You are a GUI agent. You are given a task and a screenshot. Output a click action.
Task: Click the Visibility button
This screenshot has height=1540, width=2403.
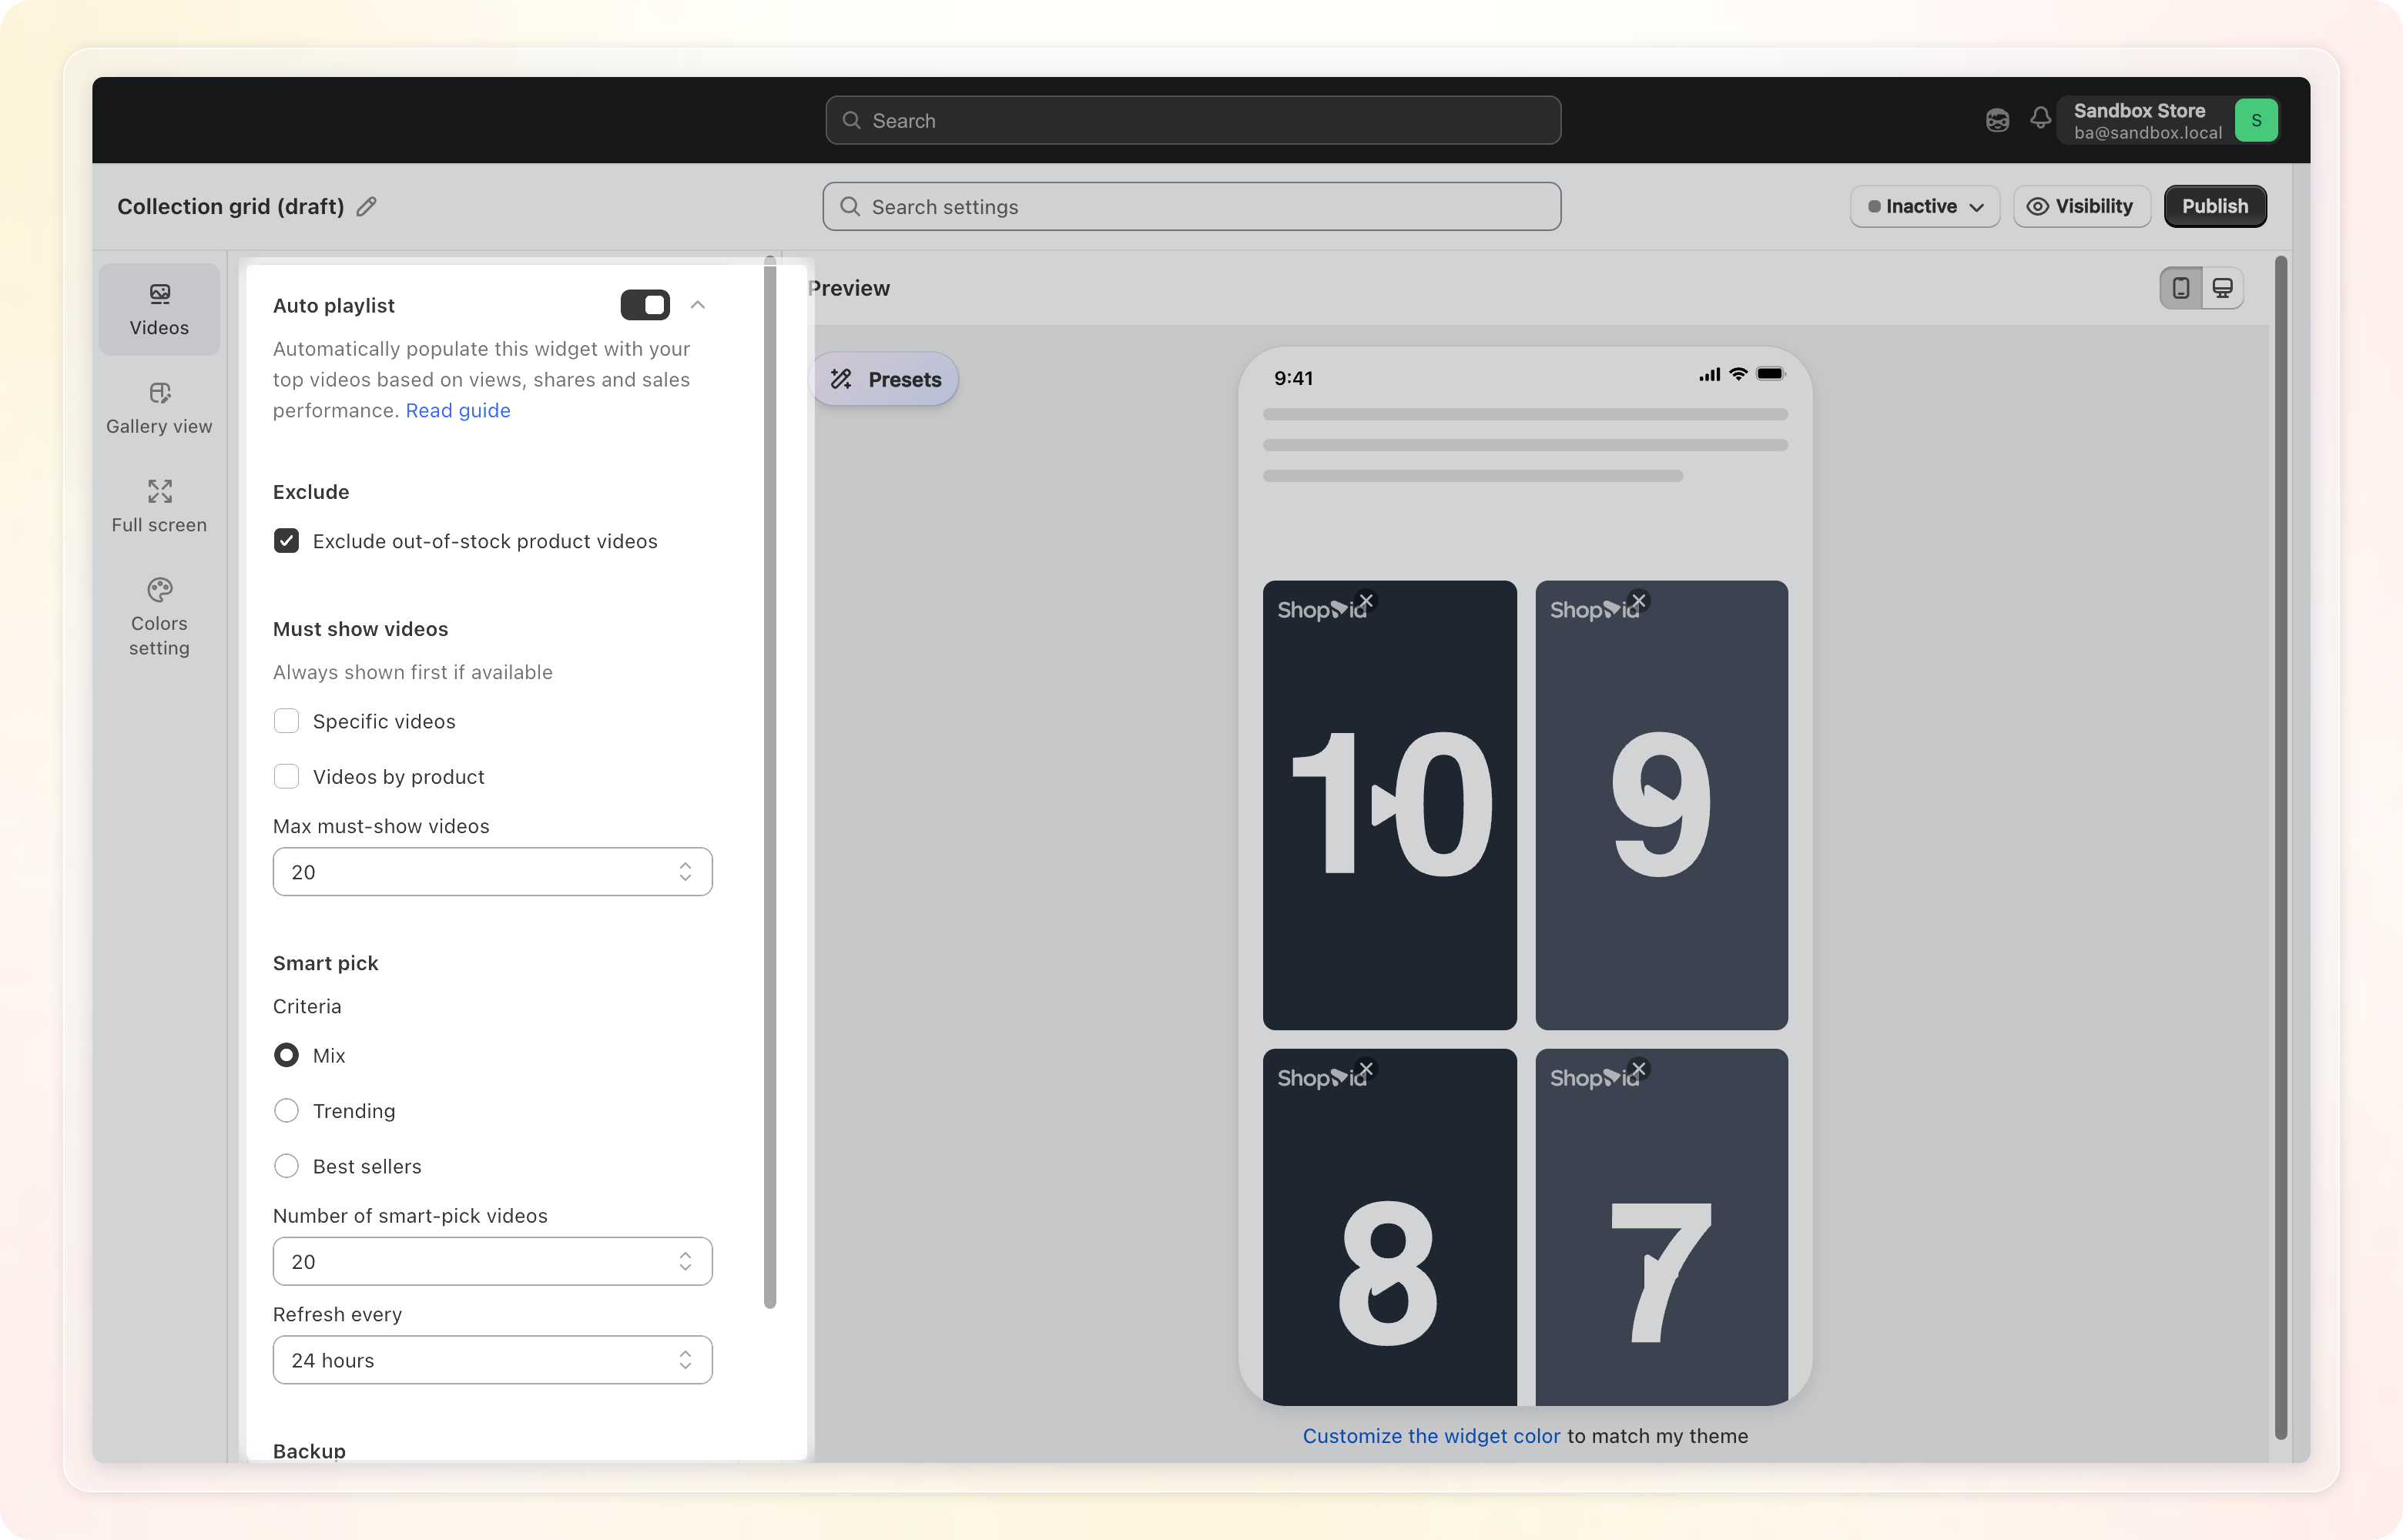pyautogui.click(x=2081, y=206)
